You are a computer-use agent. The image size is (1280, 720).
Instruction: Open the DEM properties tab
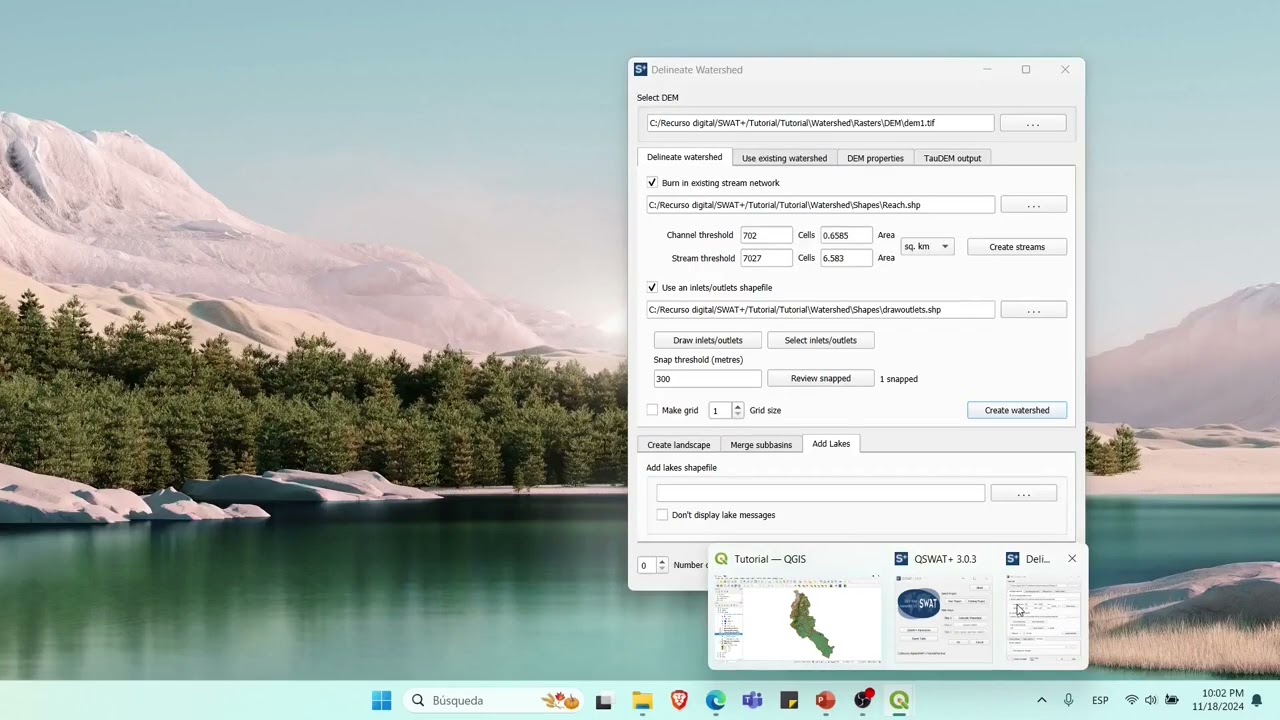coord(875,158)
